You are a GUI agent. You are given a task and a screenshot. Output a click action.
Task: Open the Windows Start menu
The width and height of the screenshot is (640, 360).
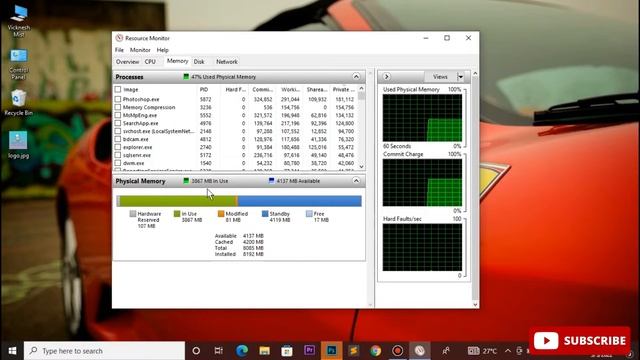click(x=12, y=351)
